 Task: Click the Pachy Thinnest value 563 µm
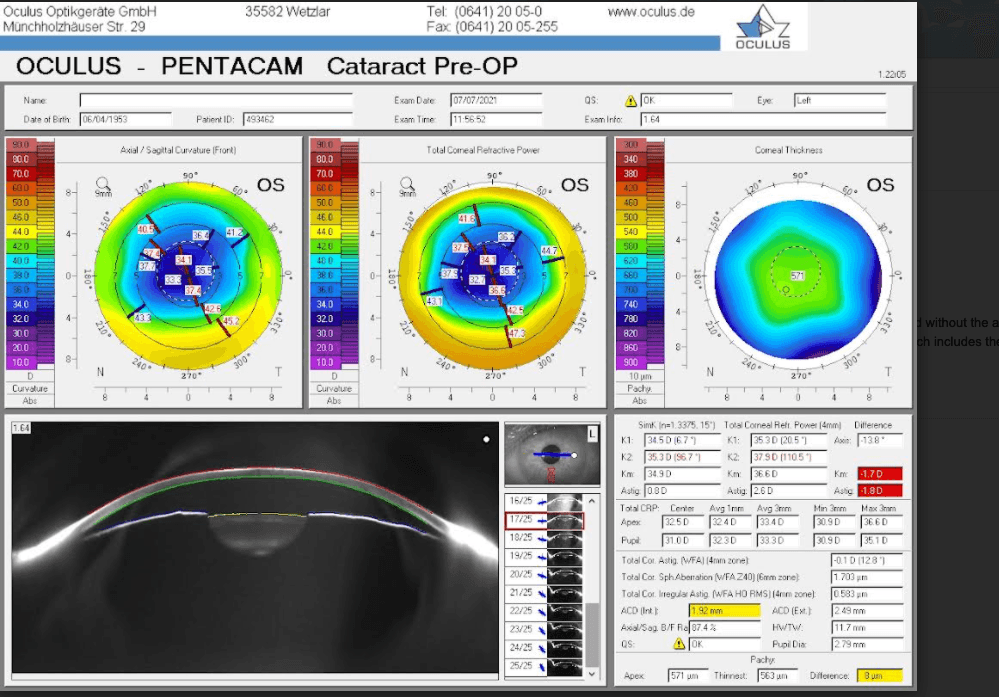click(x=777, y=675)
